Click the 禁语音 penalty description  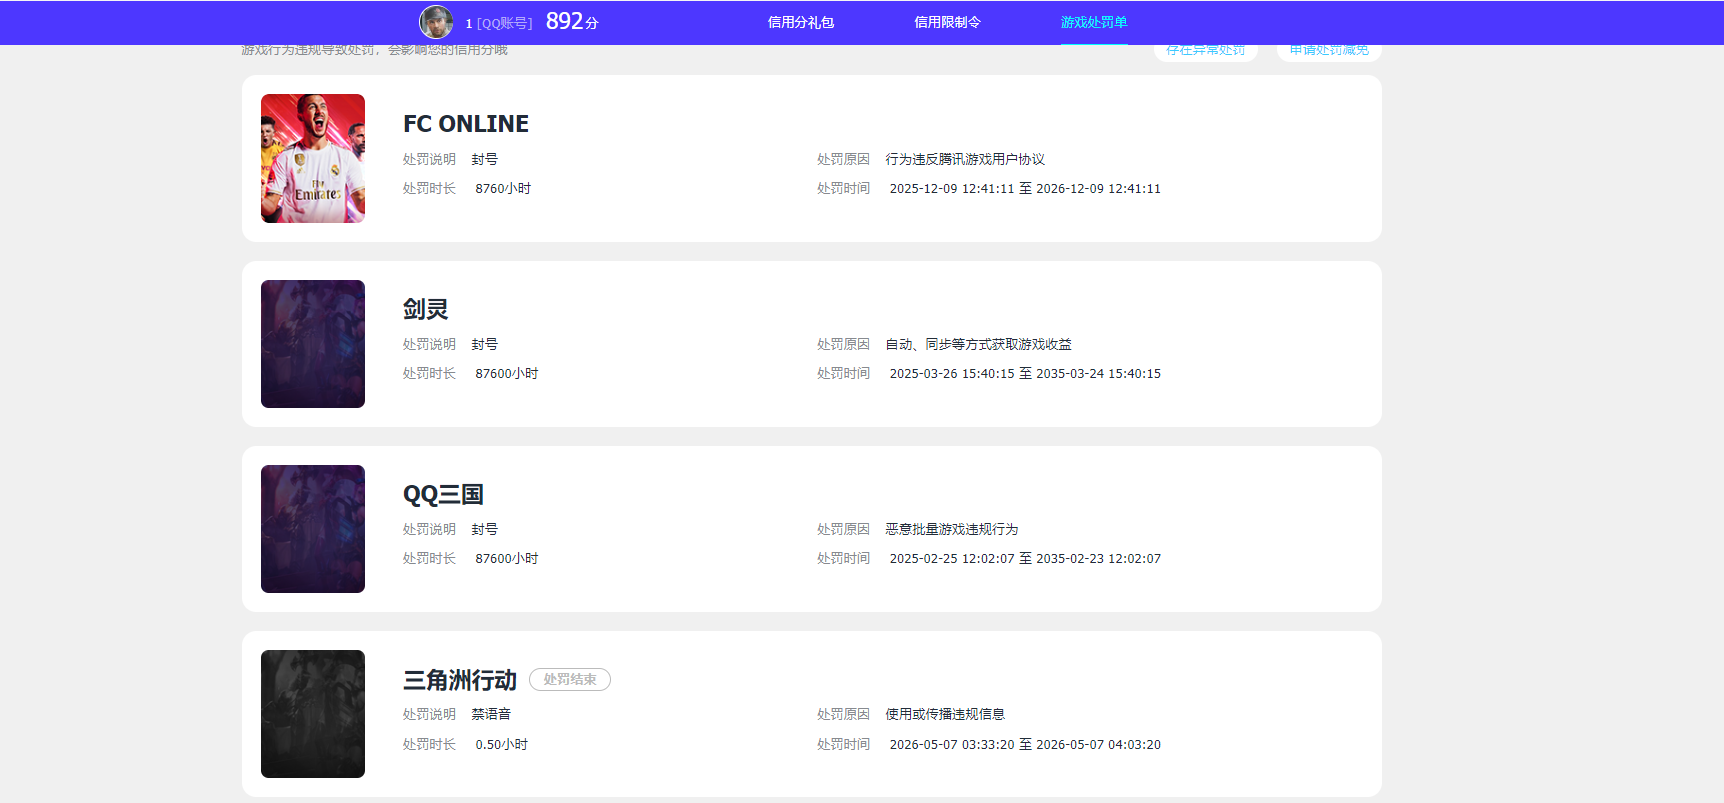(491, 715)
